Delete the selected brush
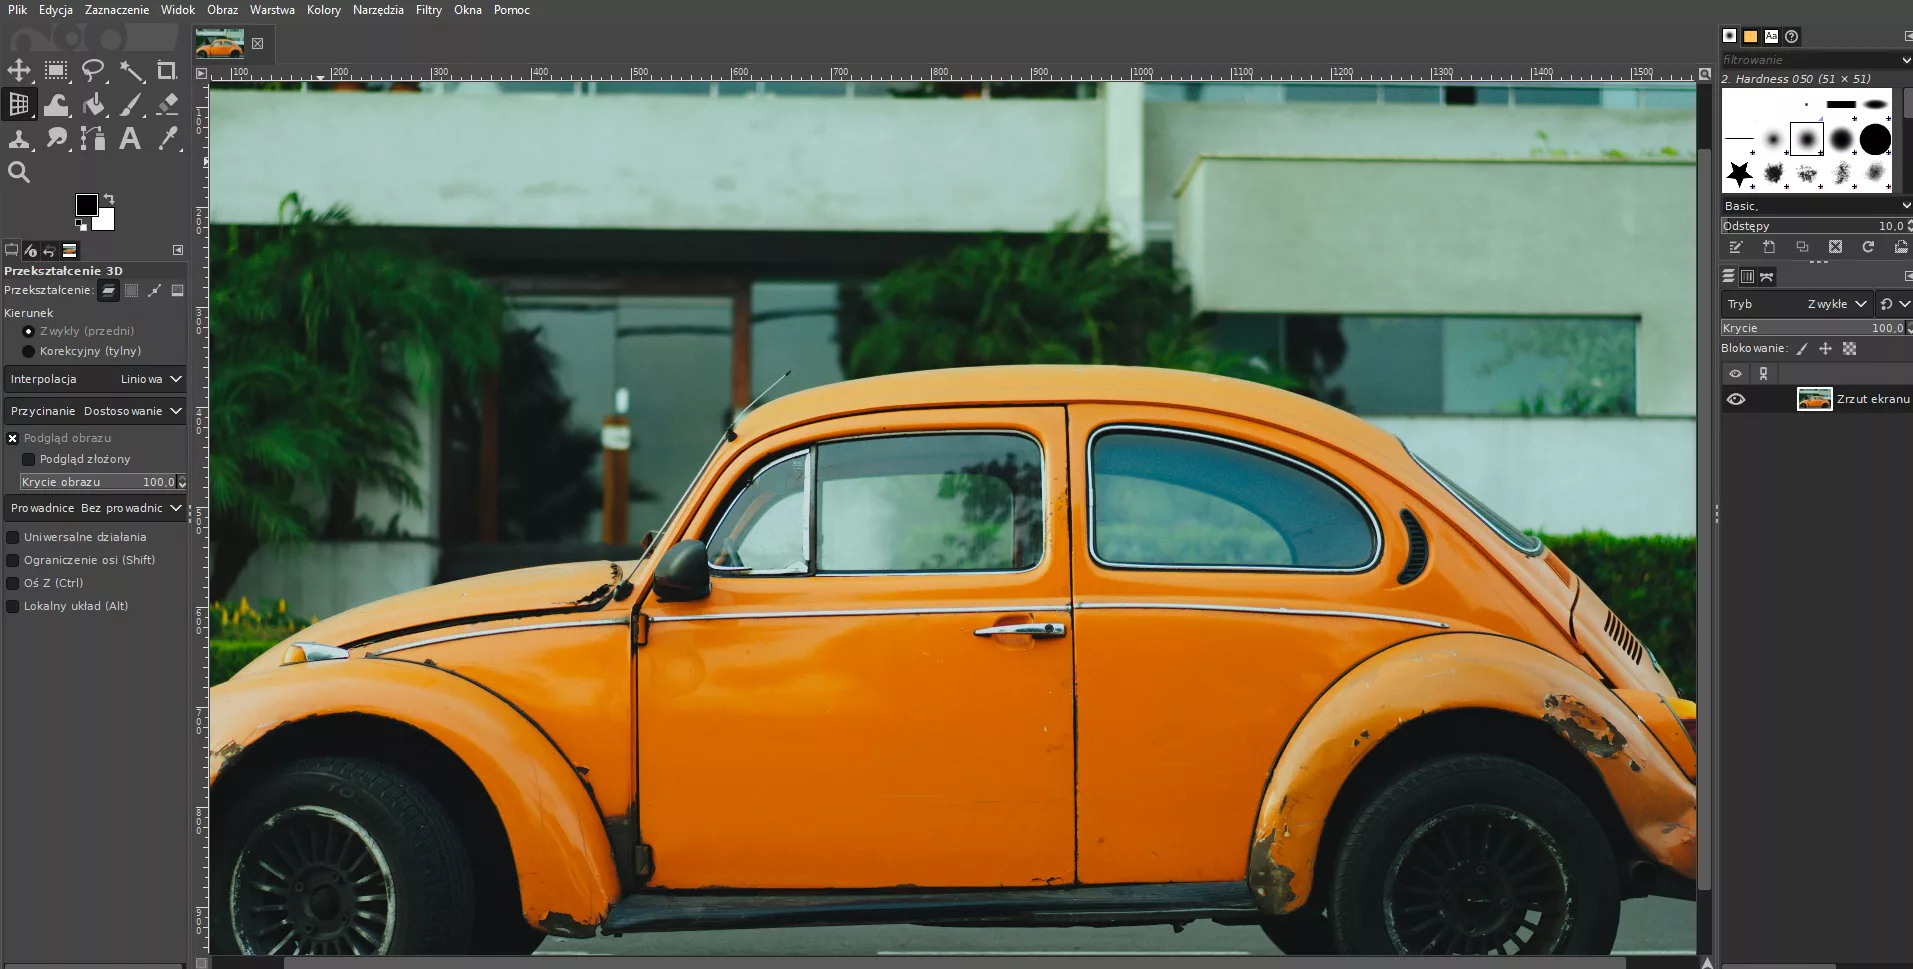Viewport: 1913px width, 969px height. (x=1835, y=247)
